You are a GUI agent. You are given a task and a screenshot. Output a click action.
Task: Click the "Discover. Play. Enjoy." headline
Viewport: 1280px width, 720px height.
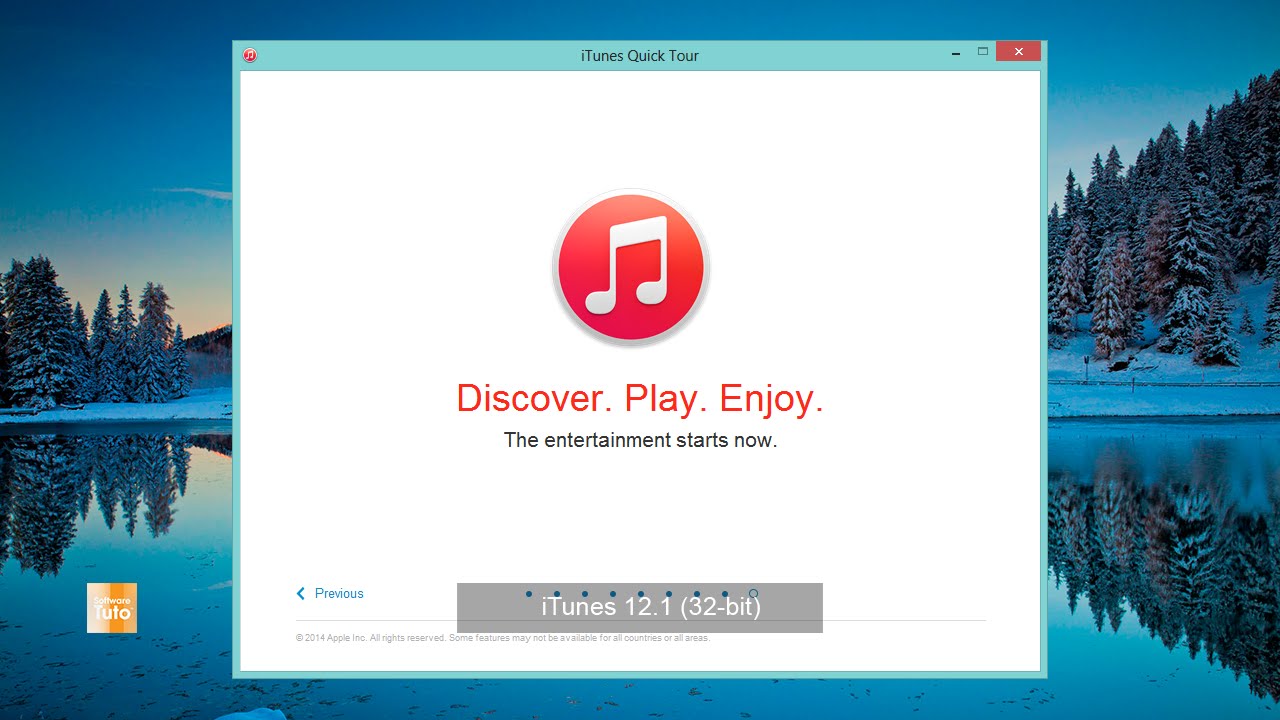point(640,399)
